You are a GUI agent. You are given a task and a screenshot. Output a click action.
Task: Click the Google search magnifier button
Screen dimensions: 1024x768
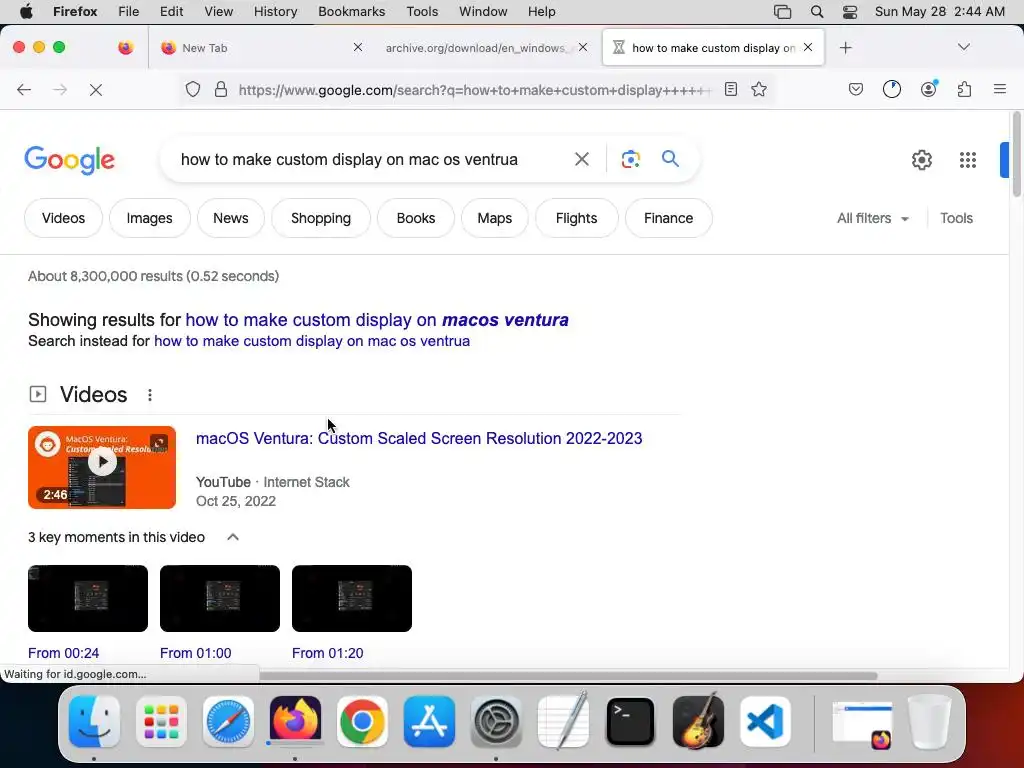click(x=670, y=159)
